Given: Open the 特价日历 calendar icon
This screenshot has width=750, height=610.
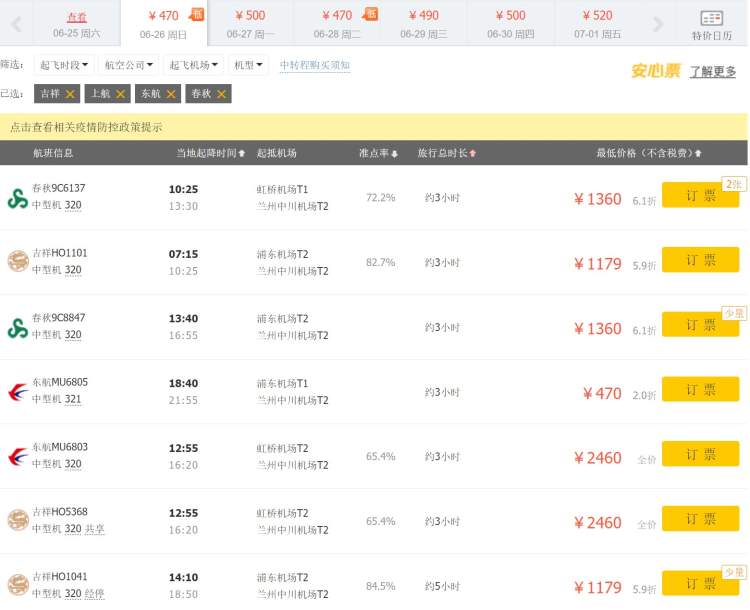Looking at the screenshot, I should click(x=711, y=18).
